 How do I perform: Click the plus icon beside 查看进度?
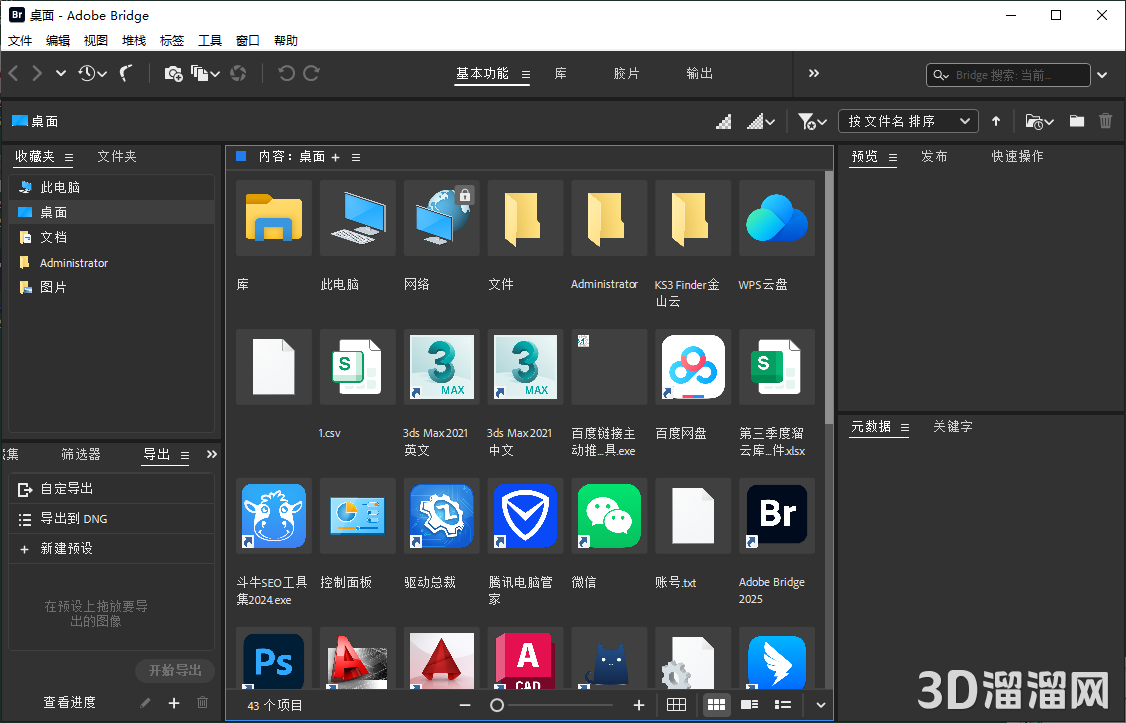tap(174, 703)
